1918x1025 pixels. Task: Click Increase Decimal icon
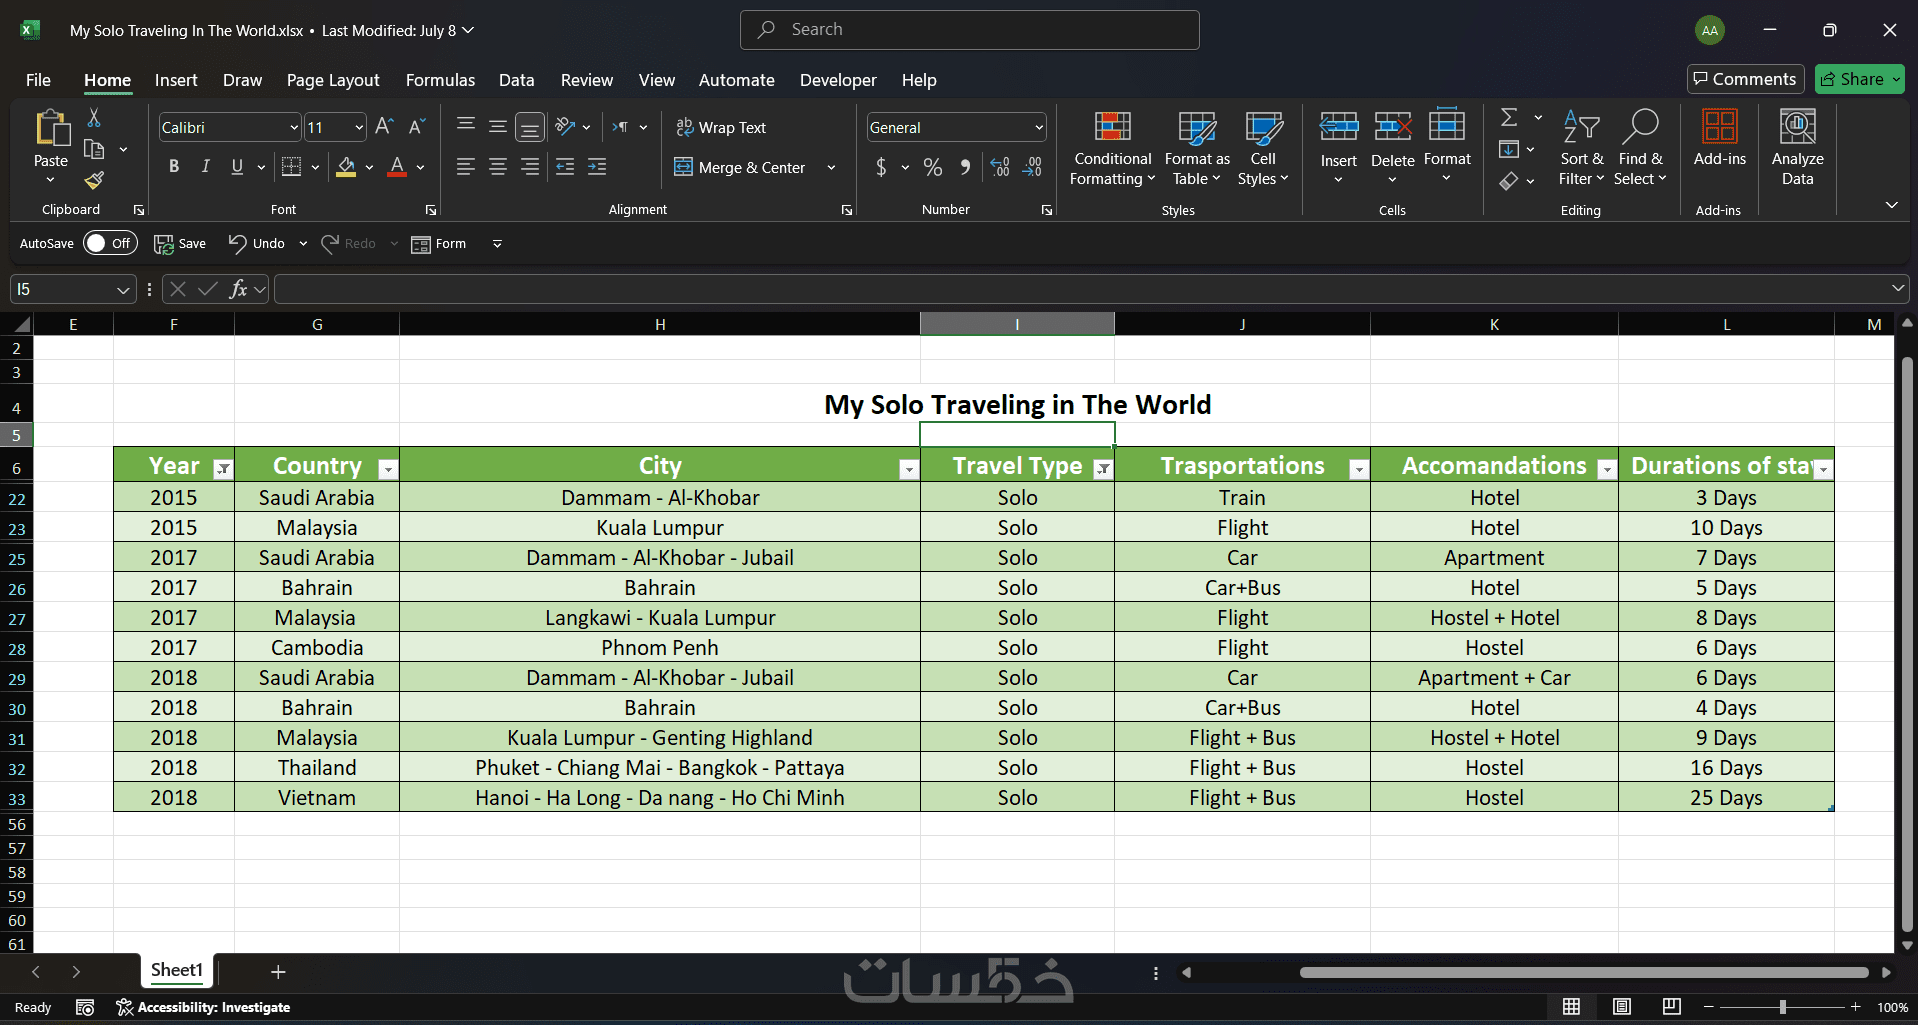1000,167
